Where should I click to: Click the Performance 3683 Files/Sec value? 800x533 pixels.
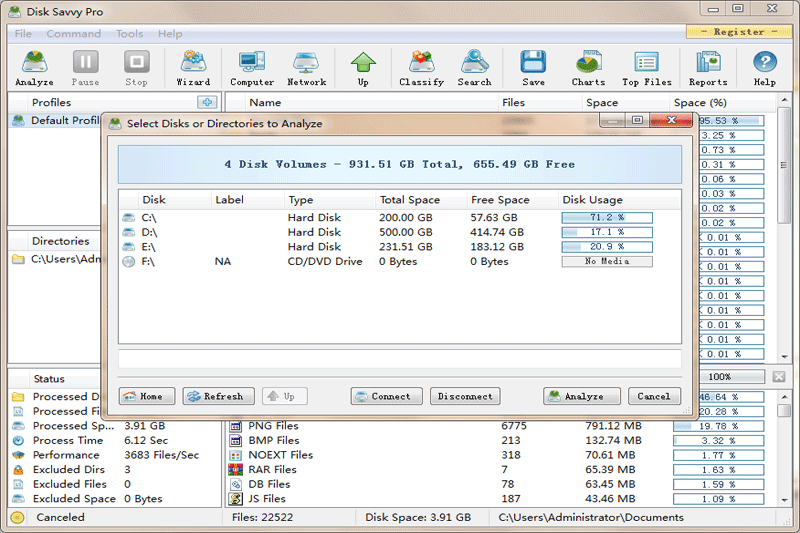162,455
